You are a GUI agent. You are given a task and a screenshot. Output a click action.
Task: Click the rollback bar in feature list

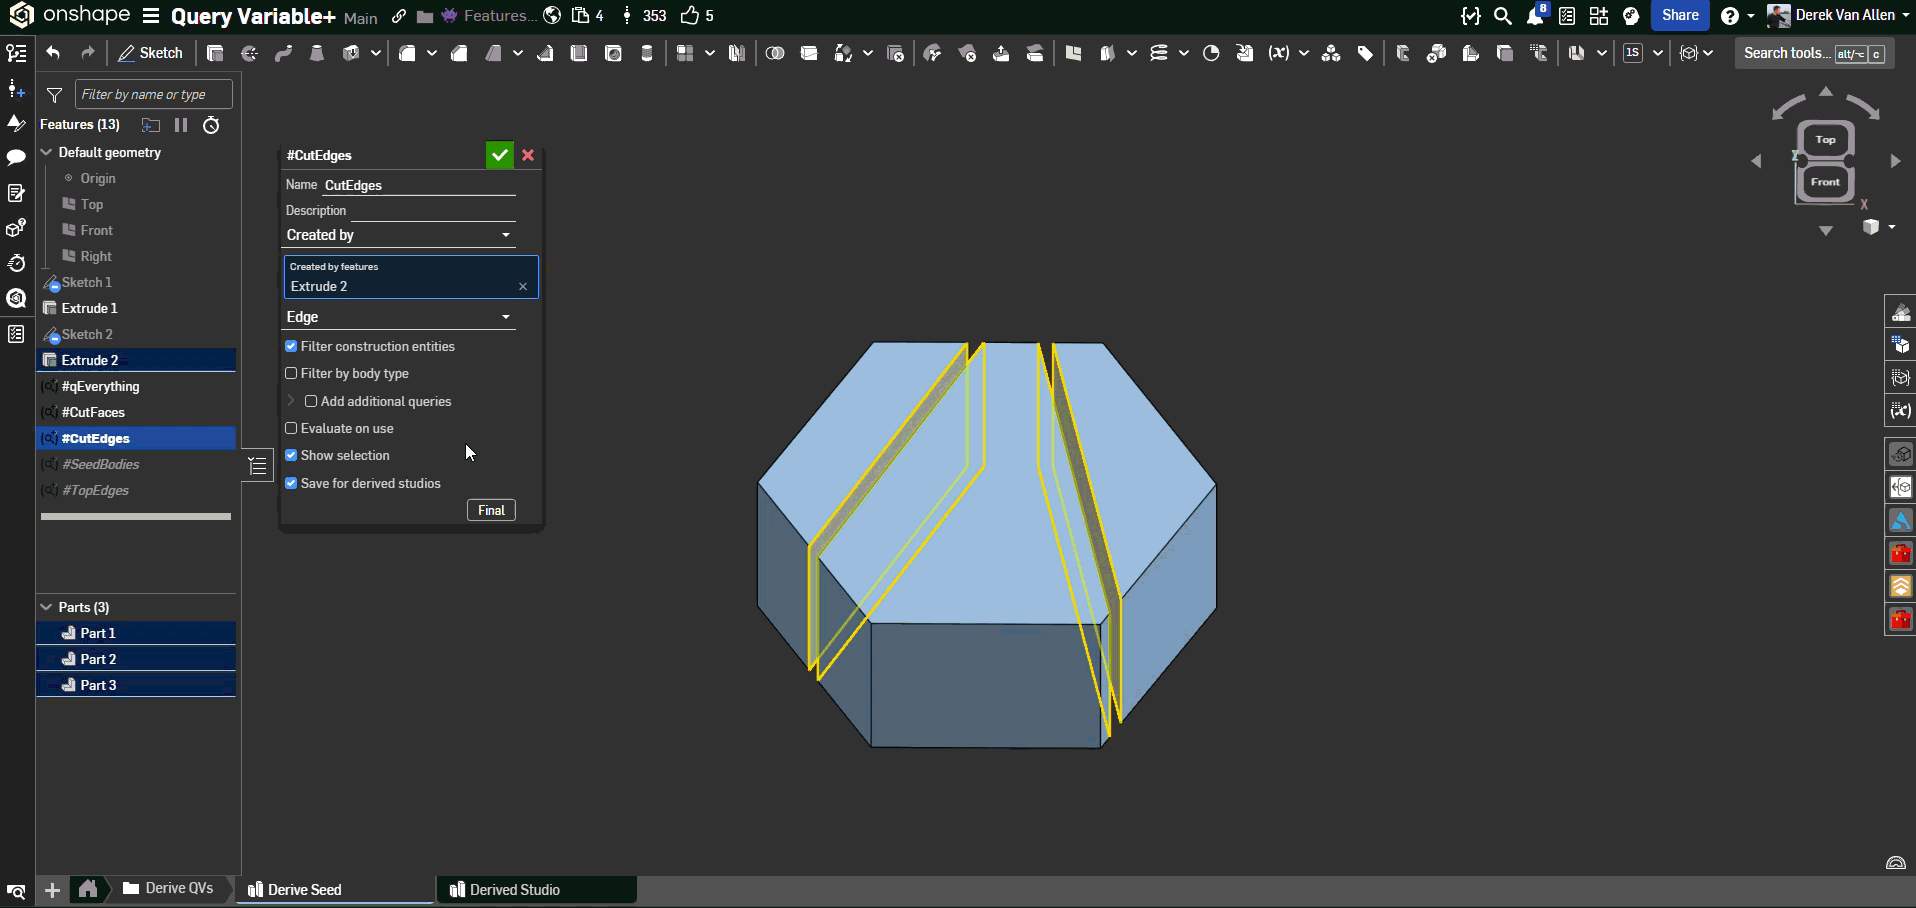[x=136, y=516]
